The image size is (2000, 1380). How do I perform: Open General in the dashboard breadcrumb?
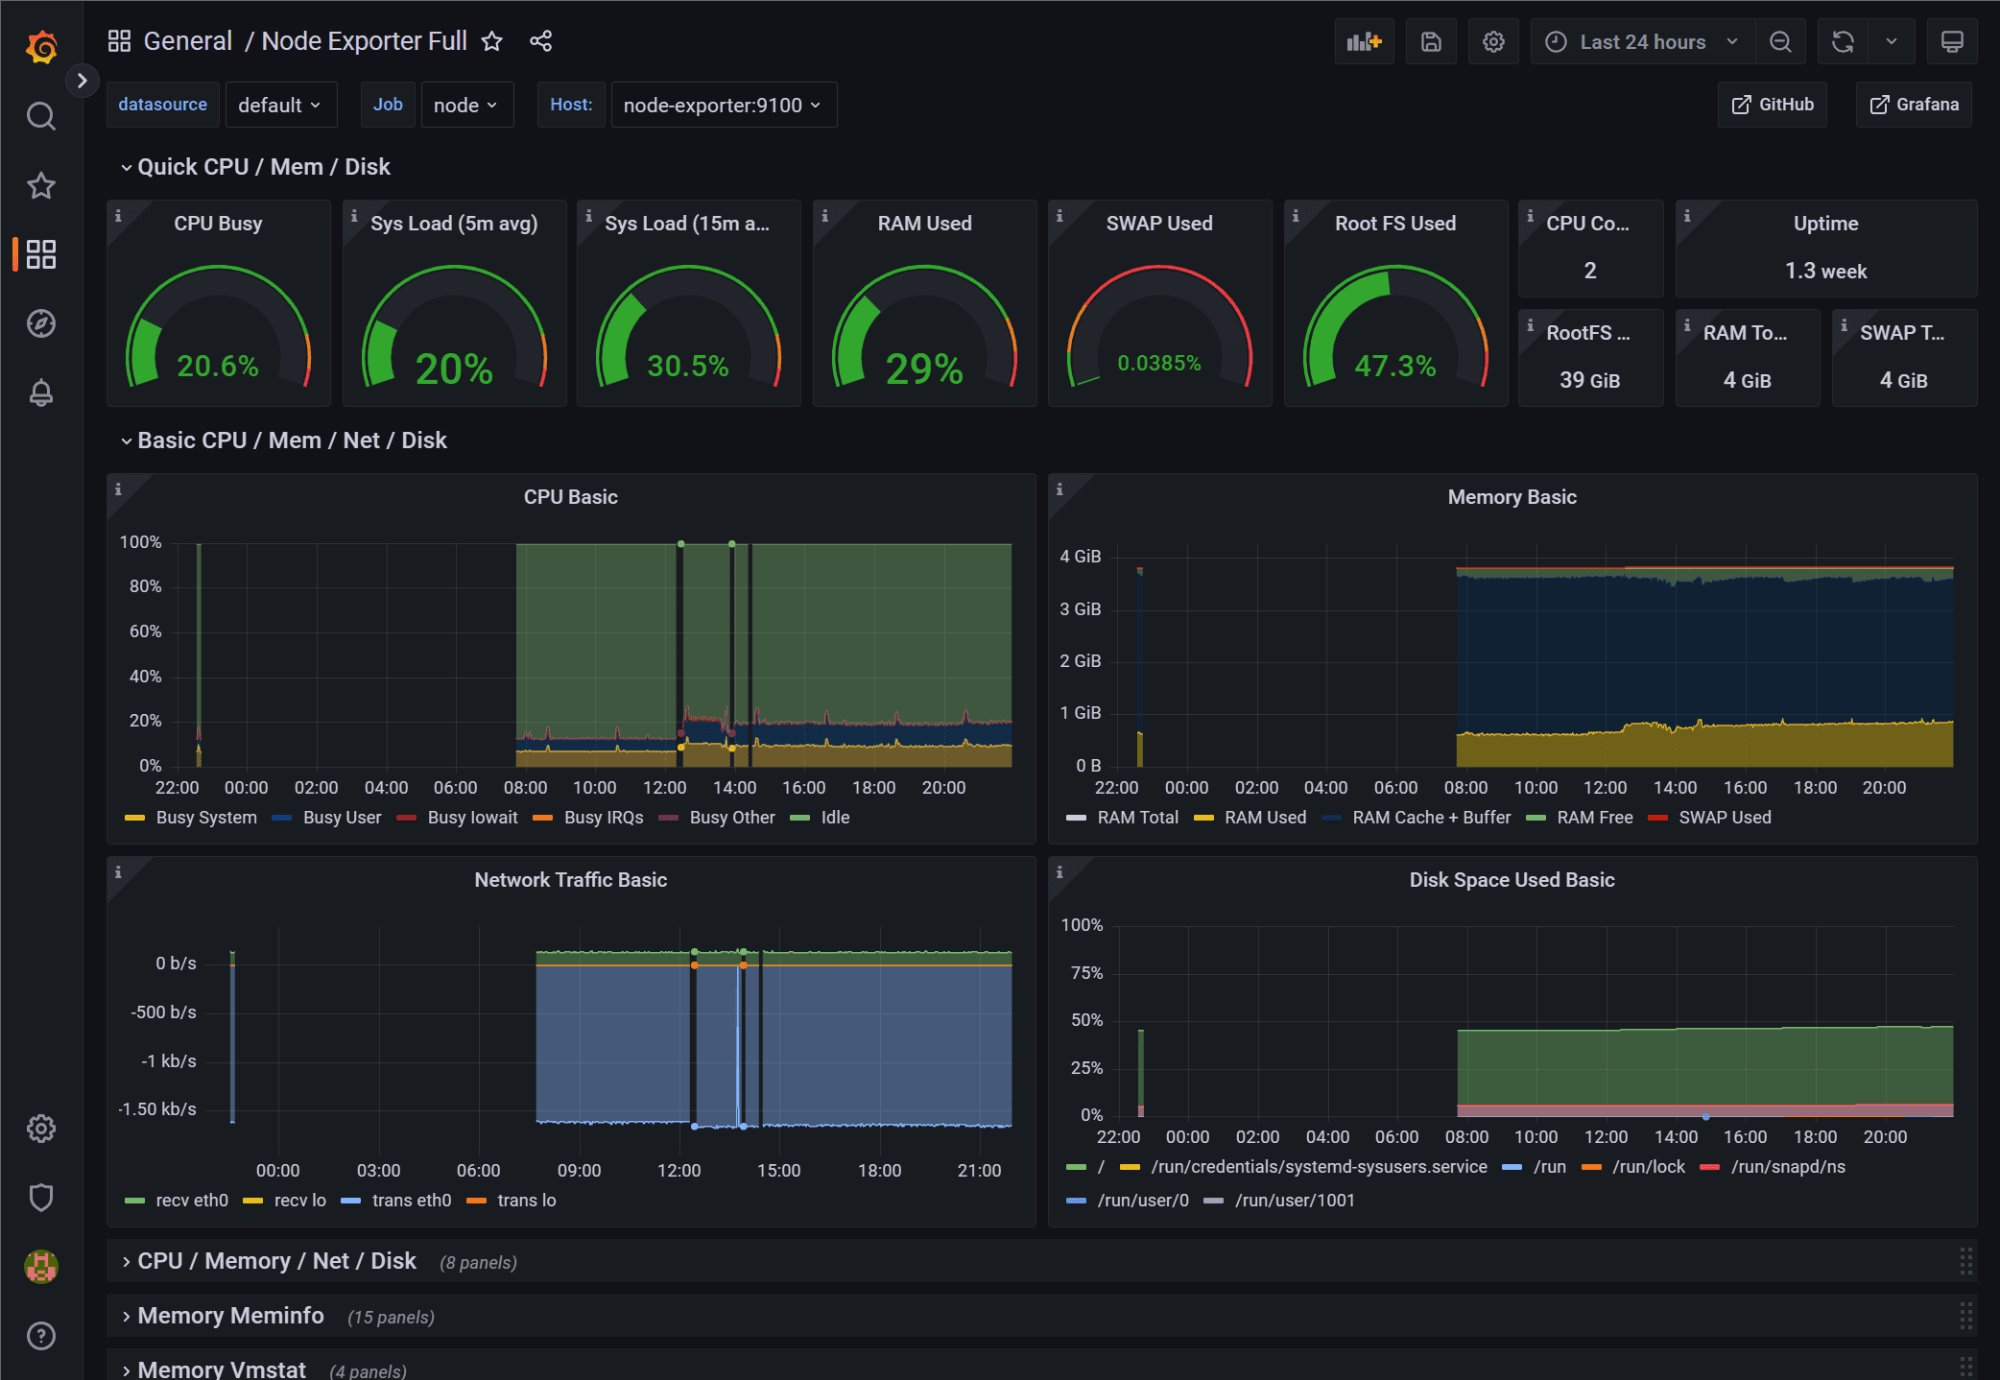click(188, 41)
